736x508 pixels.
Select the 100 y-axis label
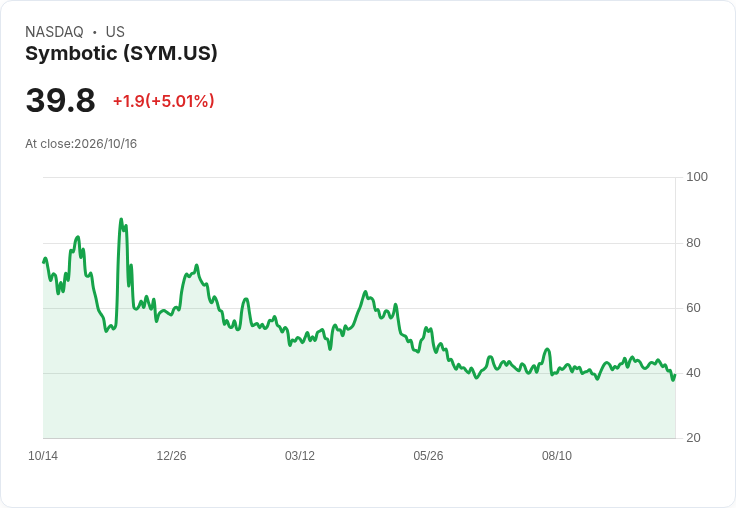[x=697, y=177]
